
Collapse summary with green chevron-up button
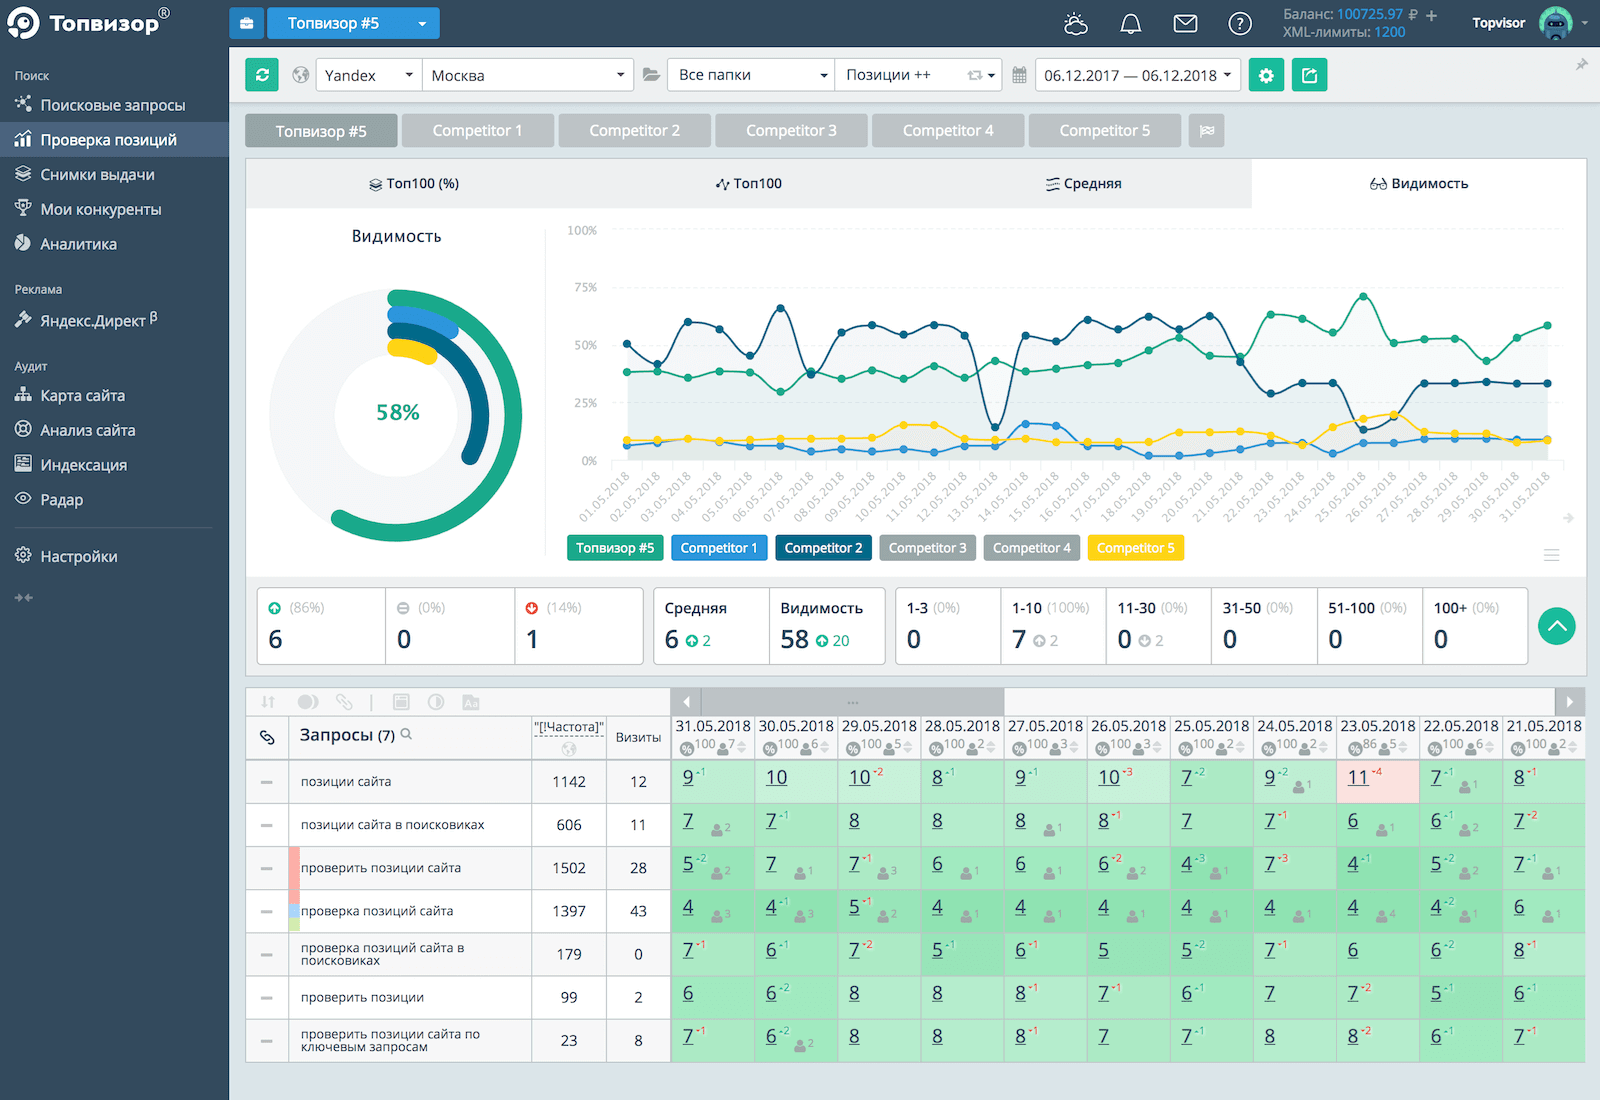pos(1556,626)
